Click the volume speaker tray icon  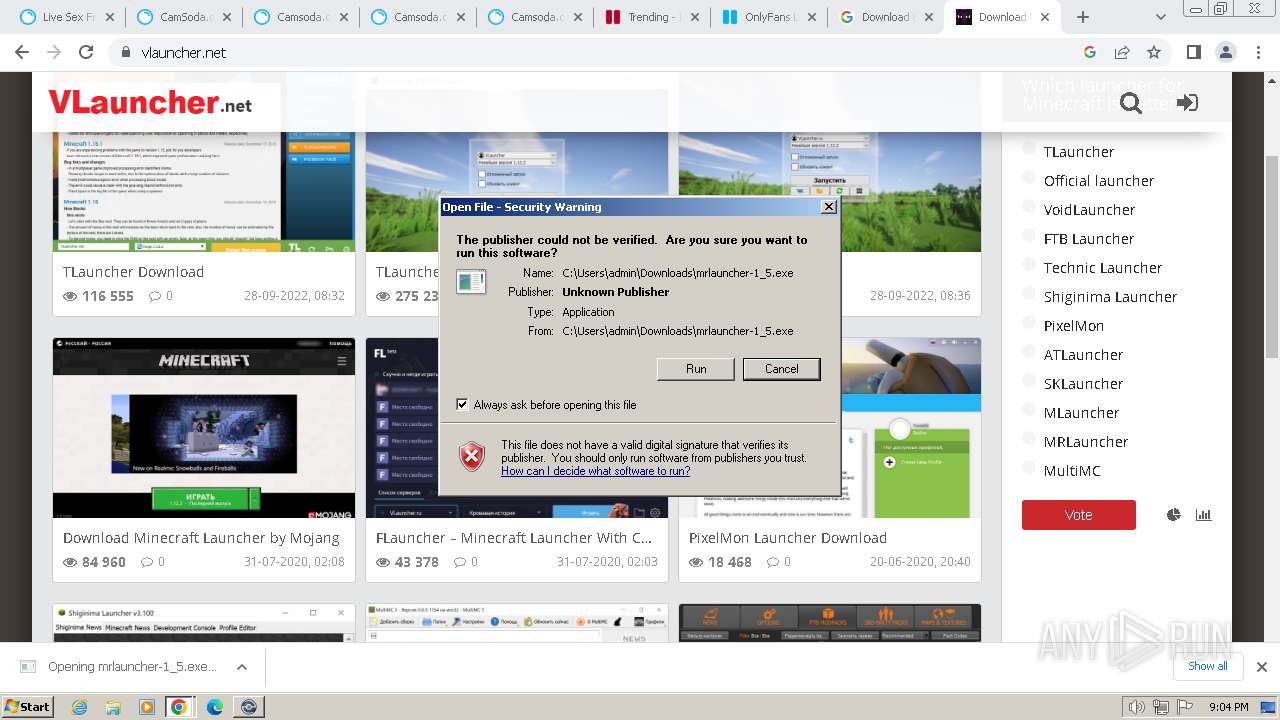(x=1135, y=707)
